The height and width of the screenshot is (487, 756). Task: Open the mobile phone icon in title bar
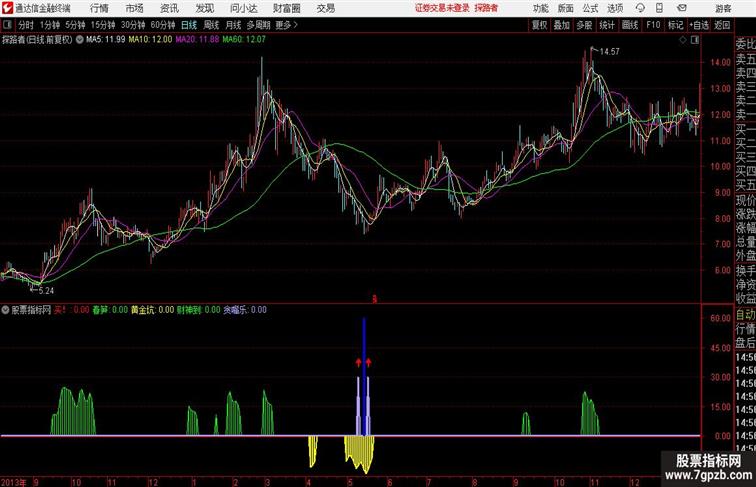pos(659,8)
